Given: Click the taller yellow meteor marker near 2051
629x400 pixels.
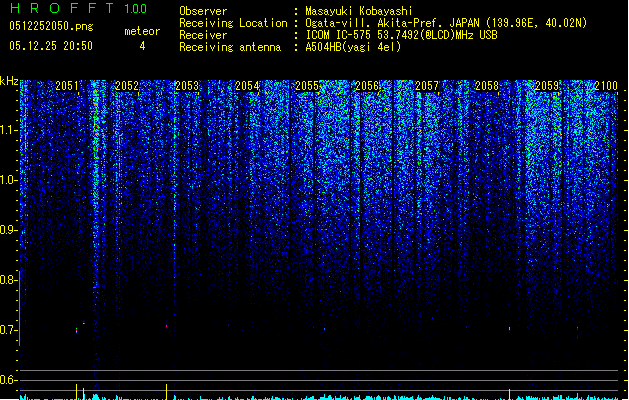Looking at the screenshot, I should pyautogui.click(x=76, y=392).
